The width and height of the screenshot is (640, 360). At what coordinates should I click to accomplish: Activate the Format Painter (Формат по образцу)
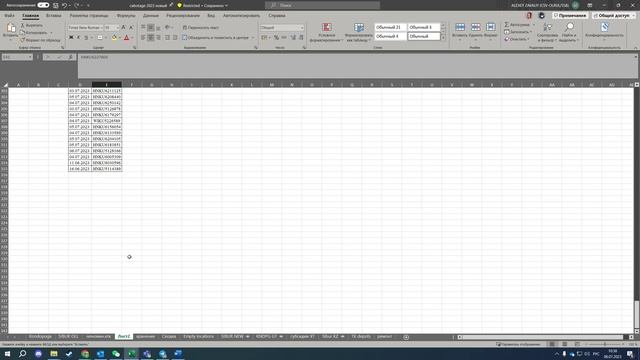click(x=40, y=40)
